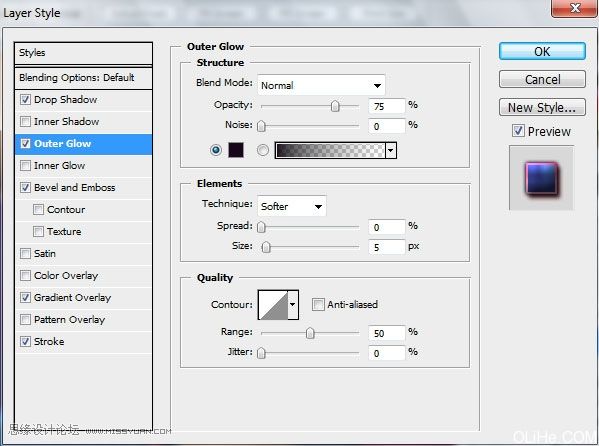Click the glow color swatch
599x446 pixels.
pyautogui.click(x=236, y=150)
